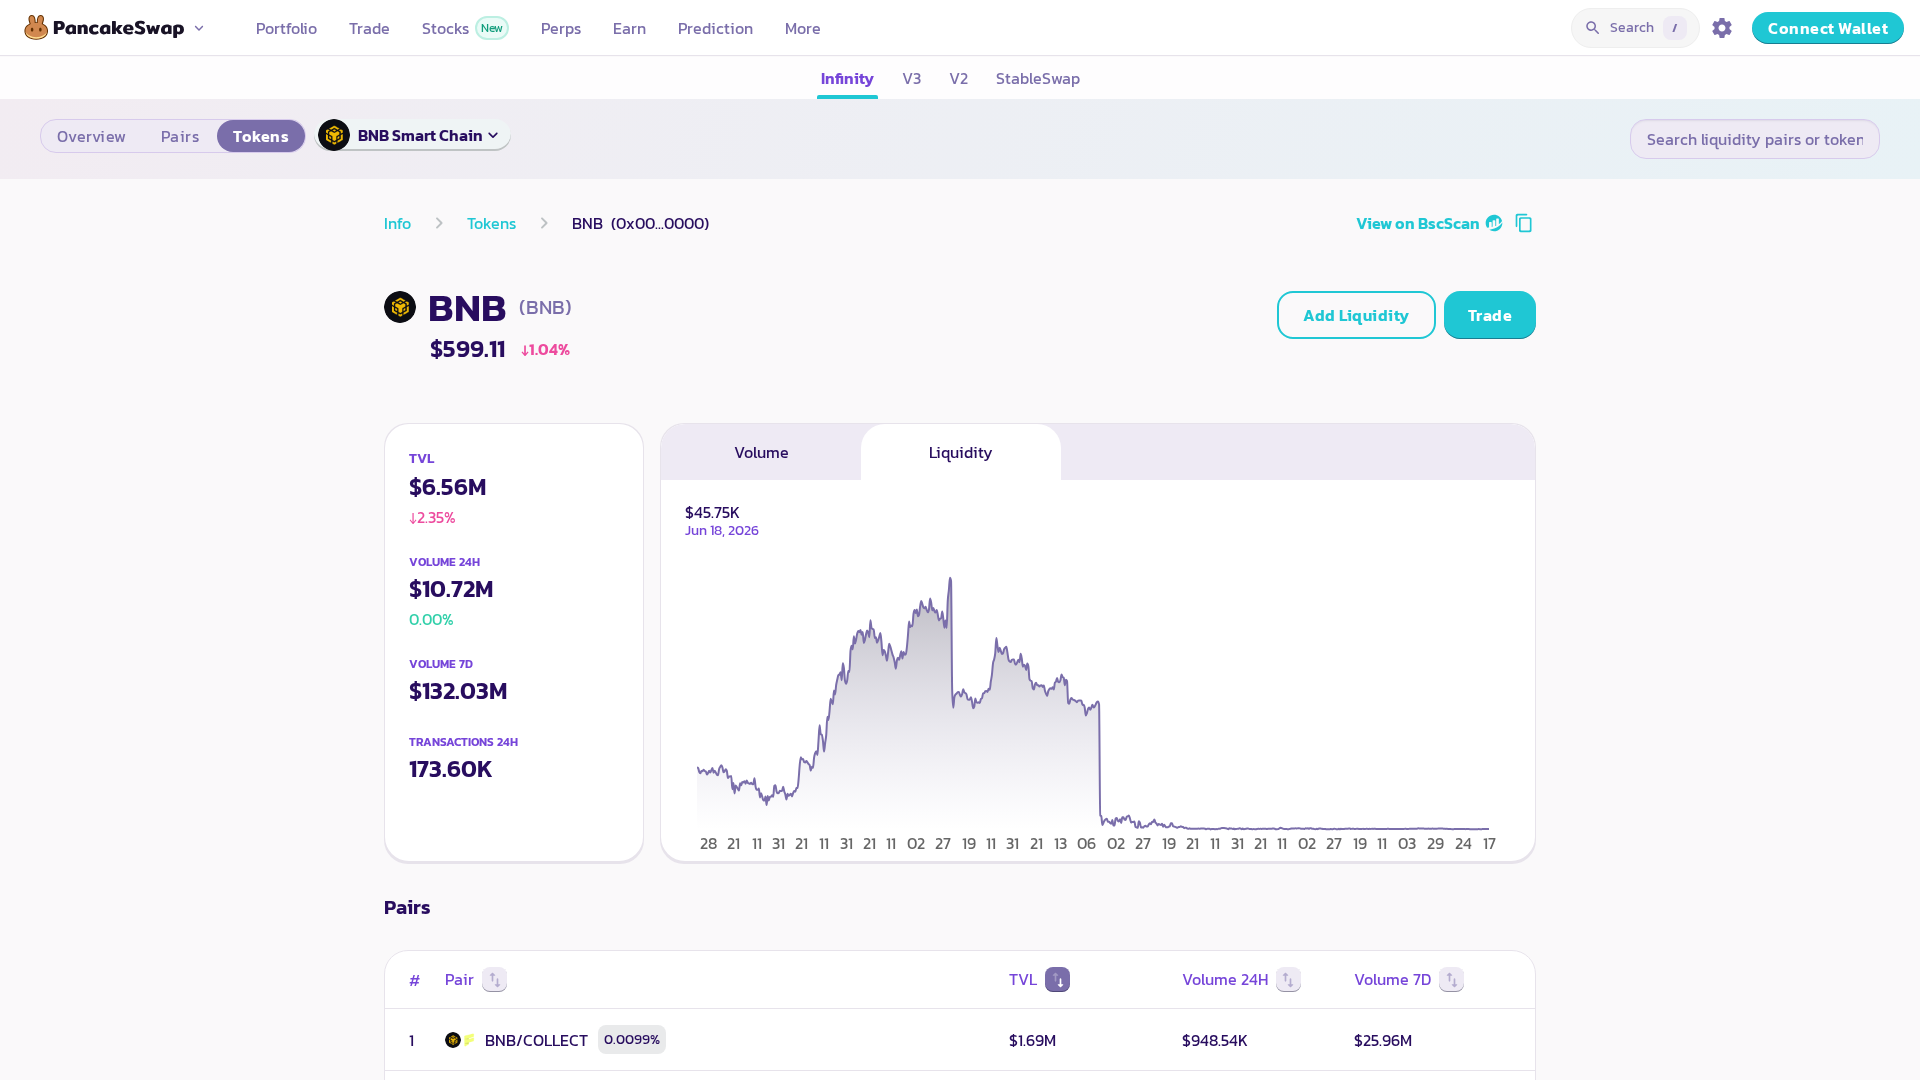The image size is (1920, 1080).
Task: Click the 173.60K transactions value
Action: pyautogui.click(x=450, y=769)
